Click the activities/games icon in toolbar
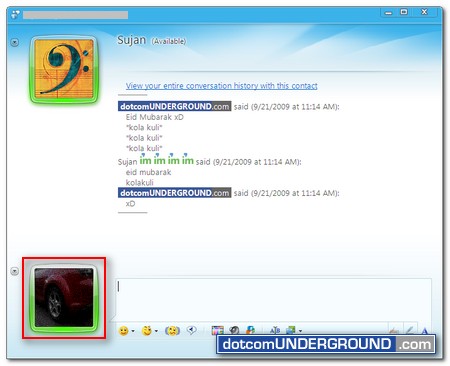 (x=234, y=330)
